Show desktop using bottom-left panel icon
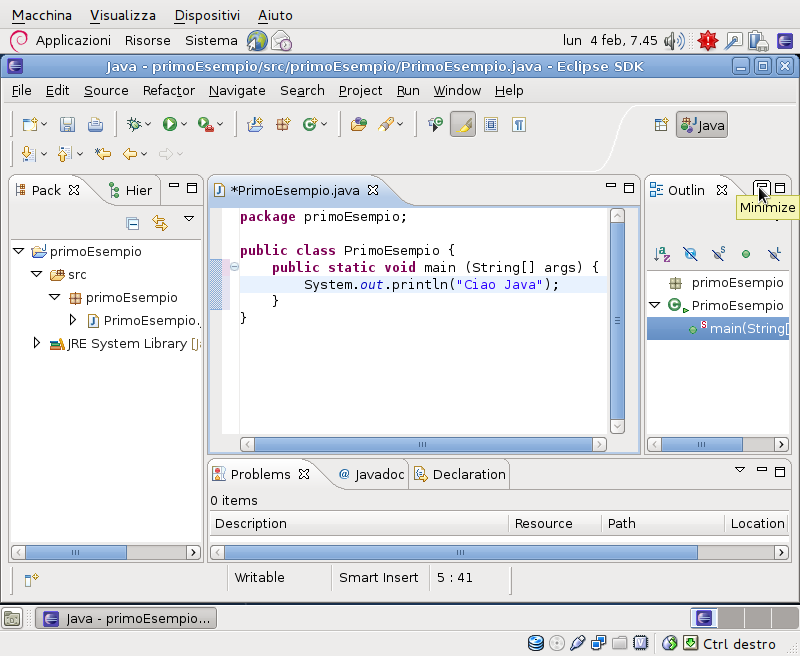The width and height of the screenshot is (800, 656). click(x=12, y=618)
